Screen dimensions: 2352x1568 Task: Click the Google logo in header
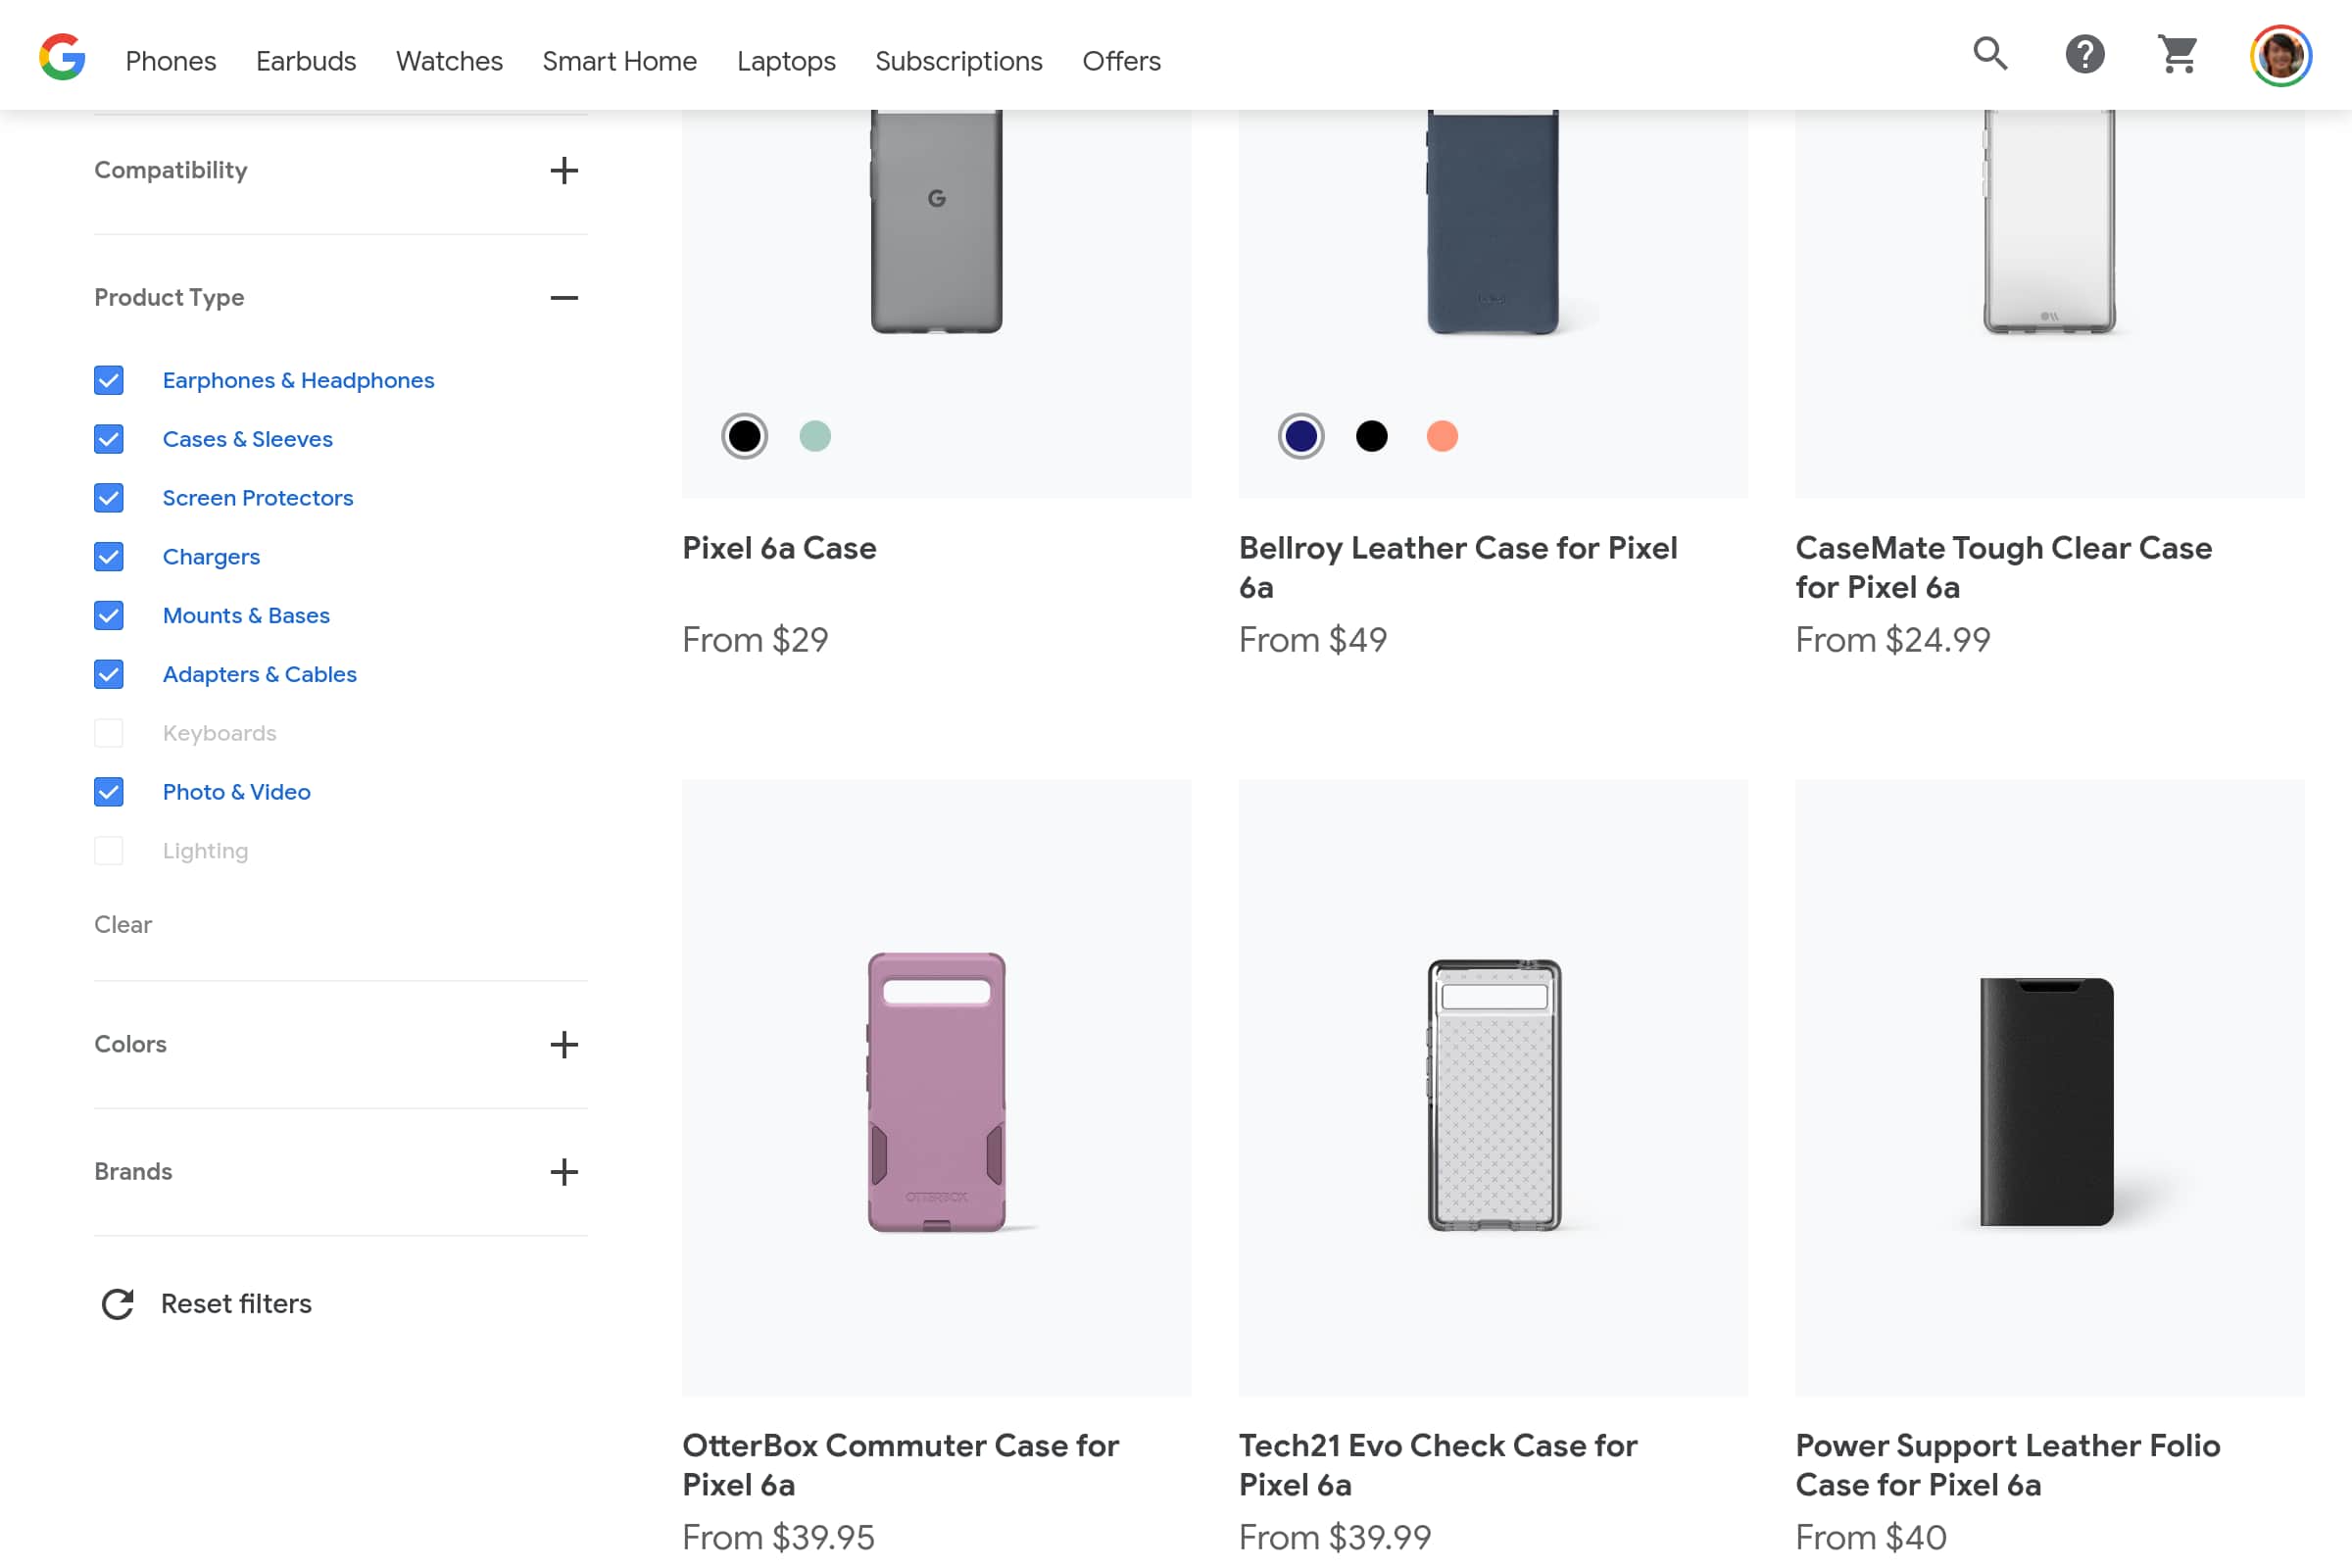[x=62, y=58]
